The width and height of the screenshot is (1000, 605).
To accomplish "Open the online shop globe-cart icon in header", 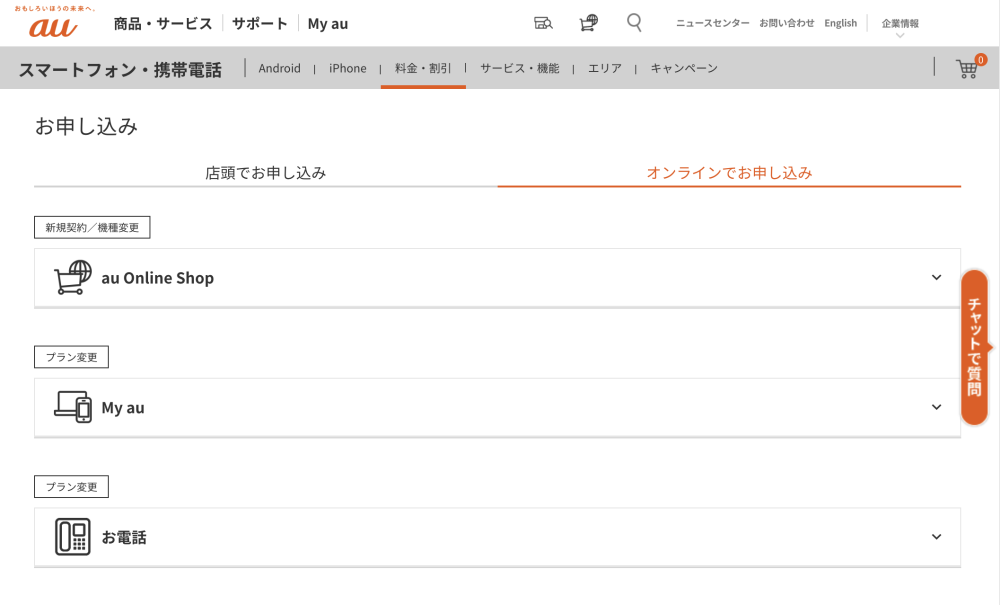I will [589, 23].
